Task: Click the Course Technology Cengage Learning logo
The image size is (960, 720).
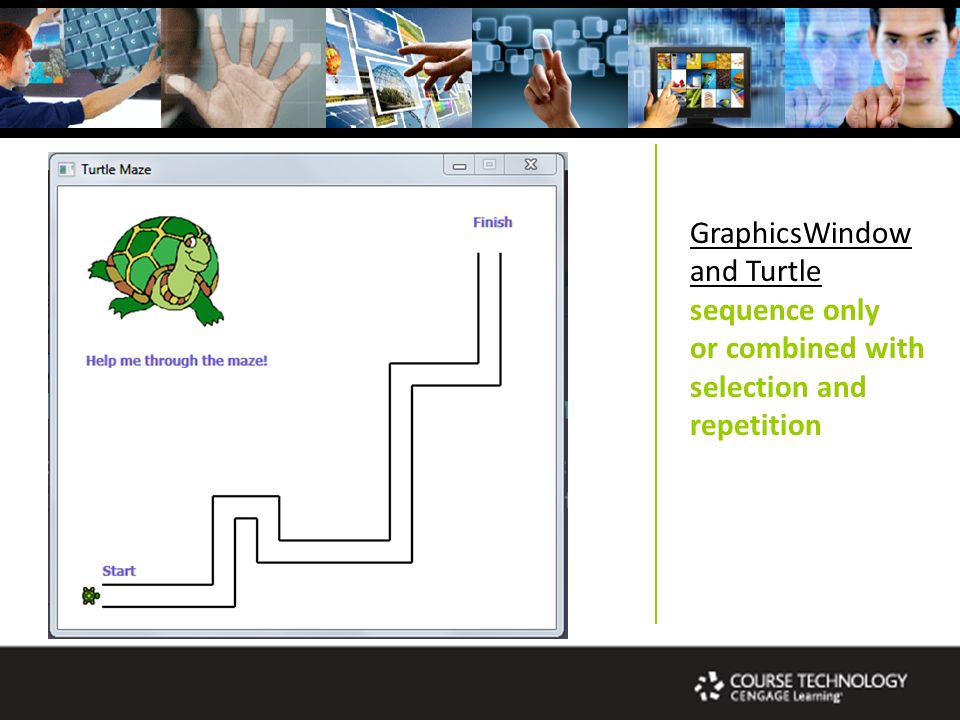Action: point(801,687)
